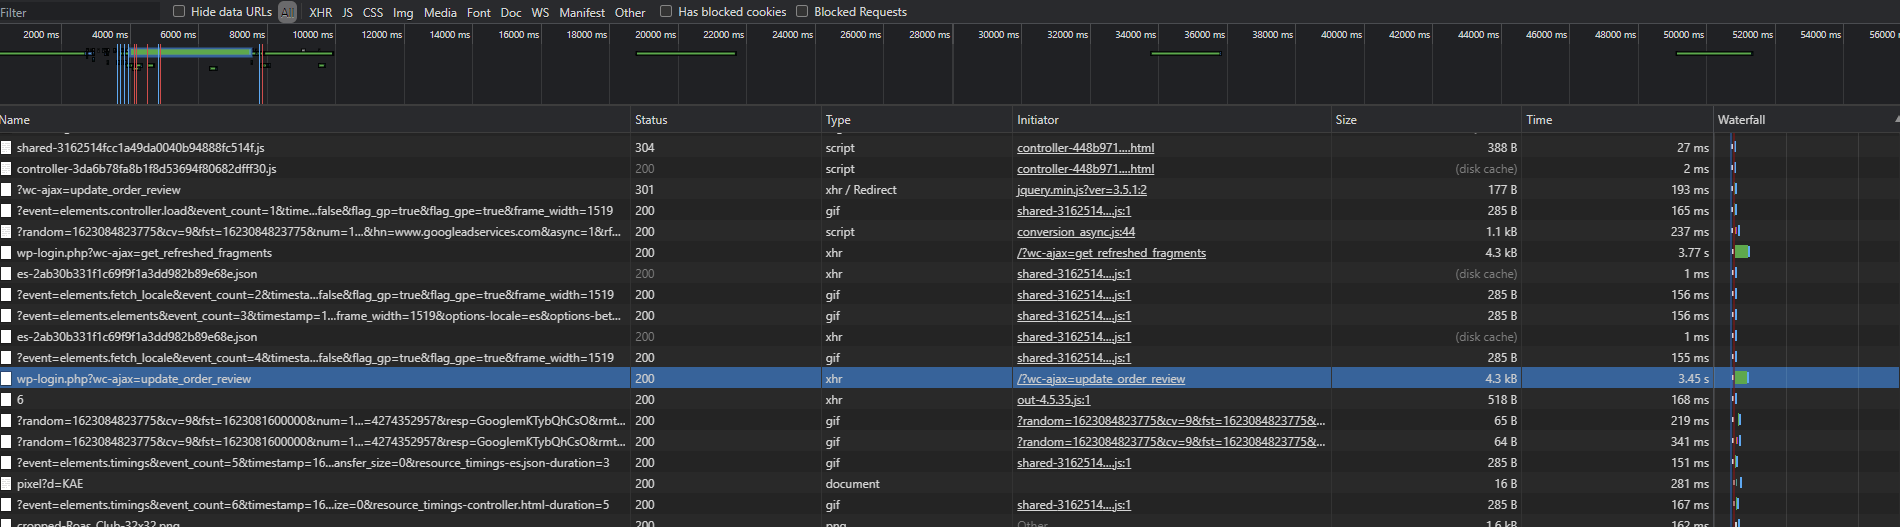Filter requests by JS
The height and width of the screenshot is (527, 1900).
(348, 12)
